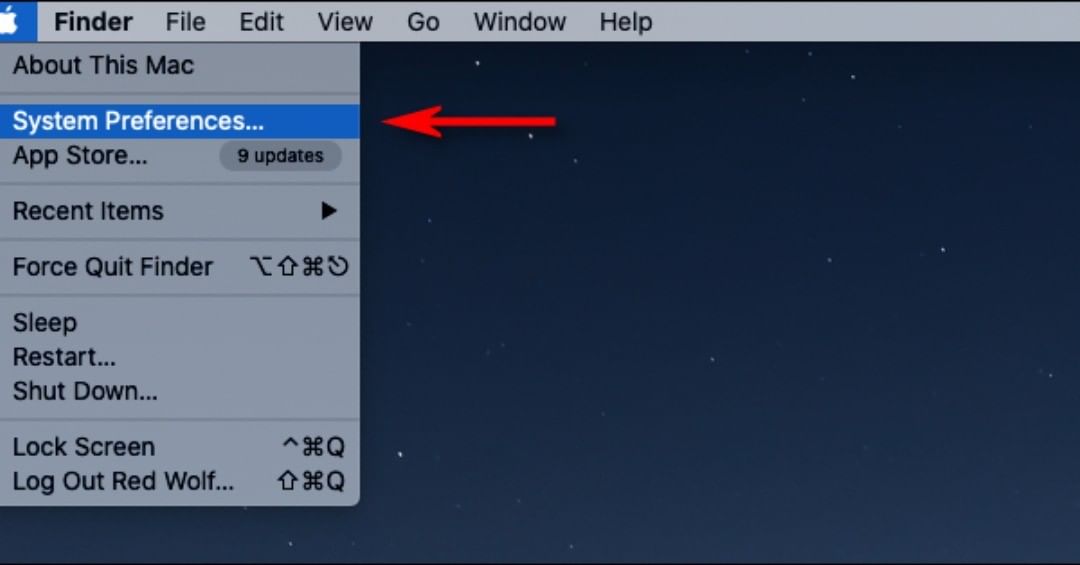Screen dimensions: 1080x565
Task: Select Lock Screen
Action: (x=179, y=447)
